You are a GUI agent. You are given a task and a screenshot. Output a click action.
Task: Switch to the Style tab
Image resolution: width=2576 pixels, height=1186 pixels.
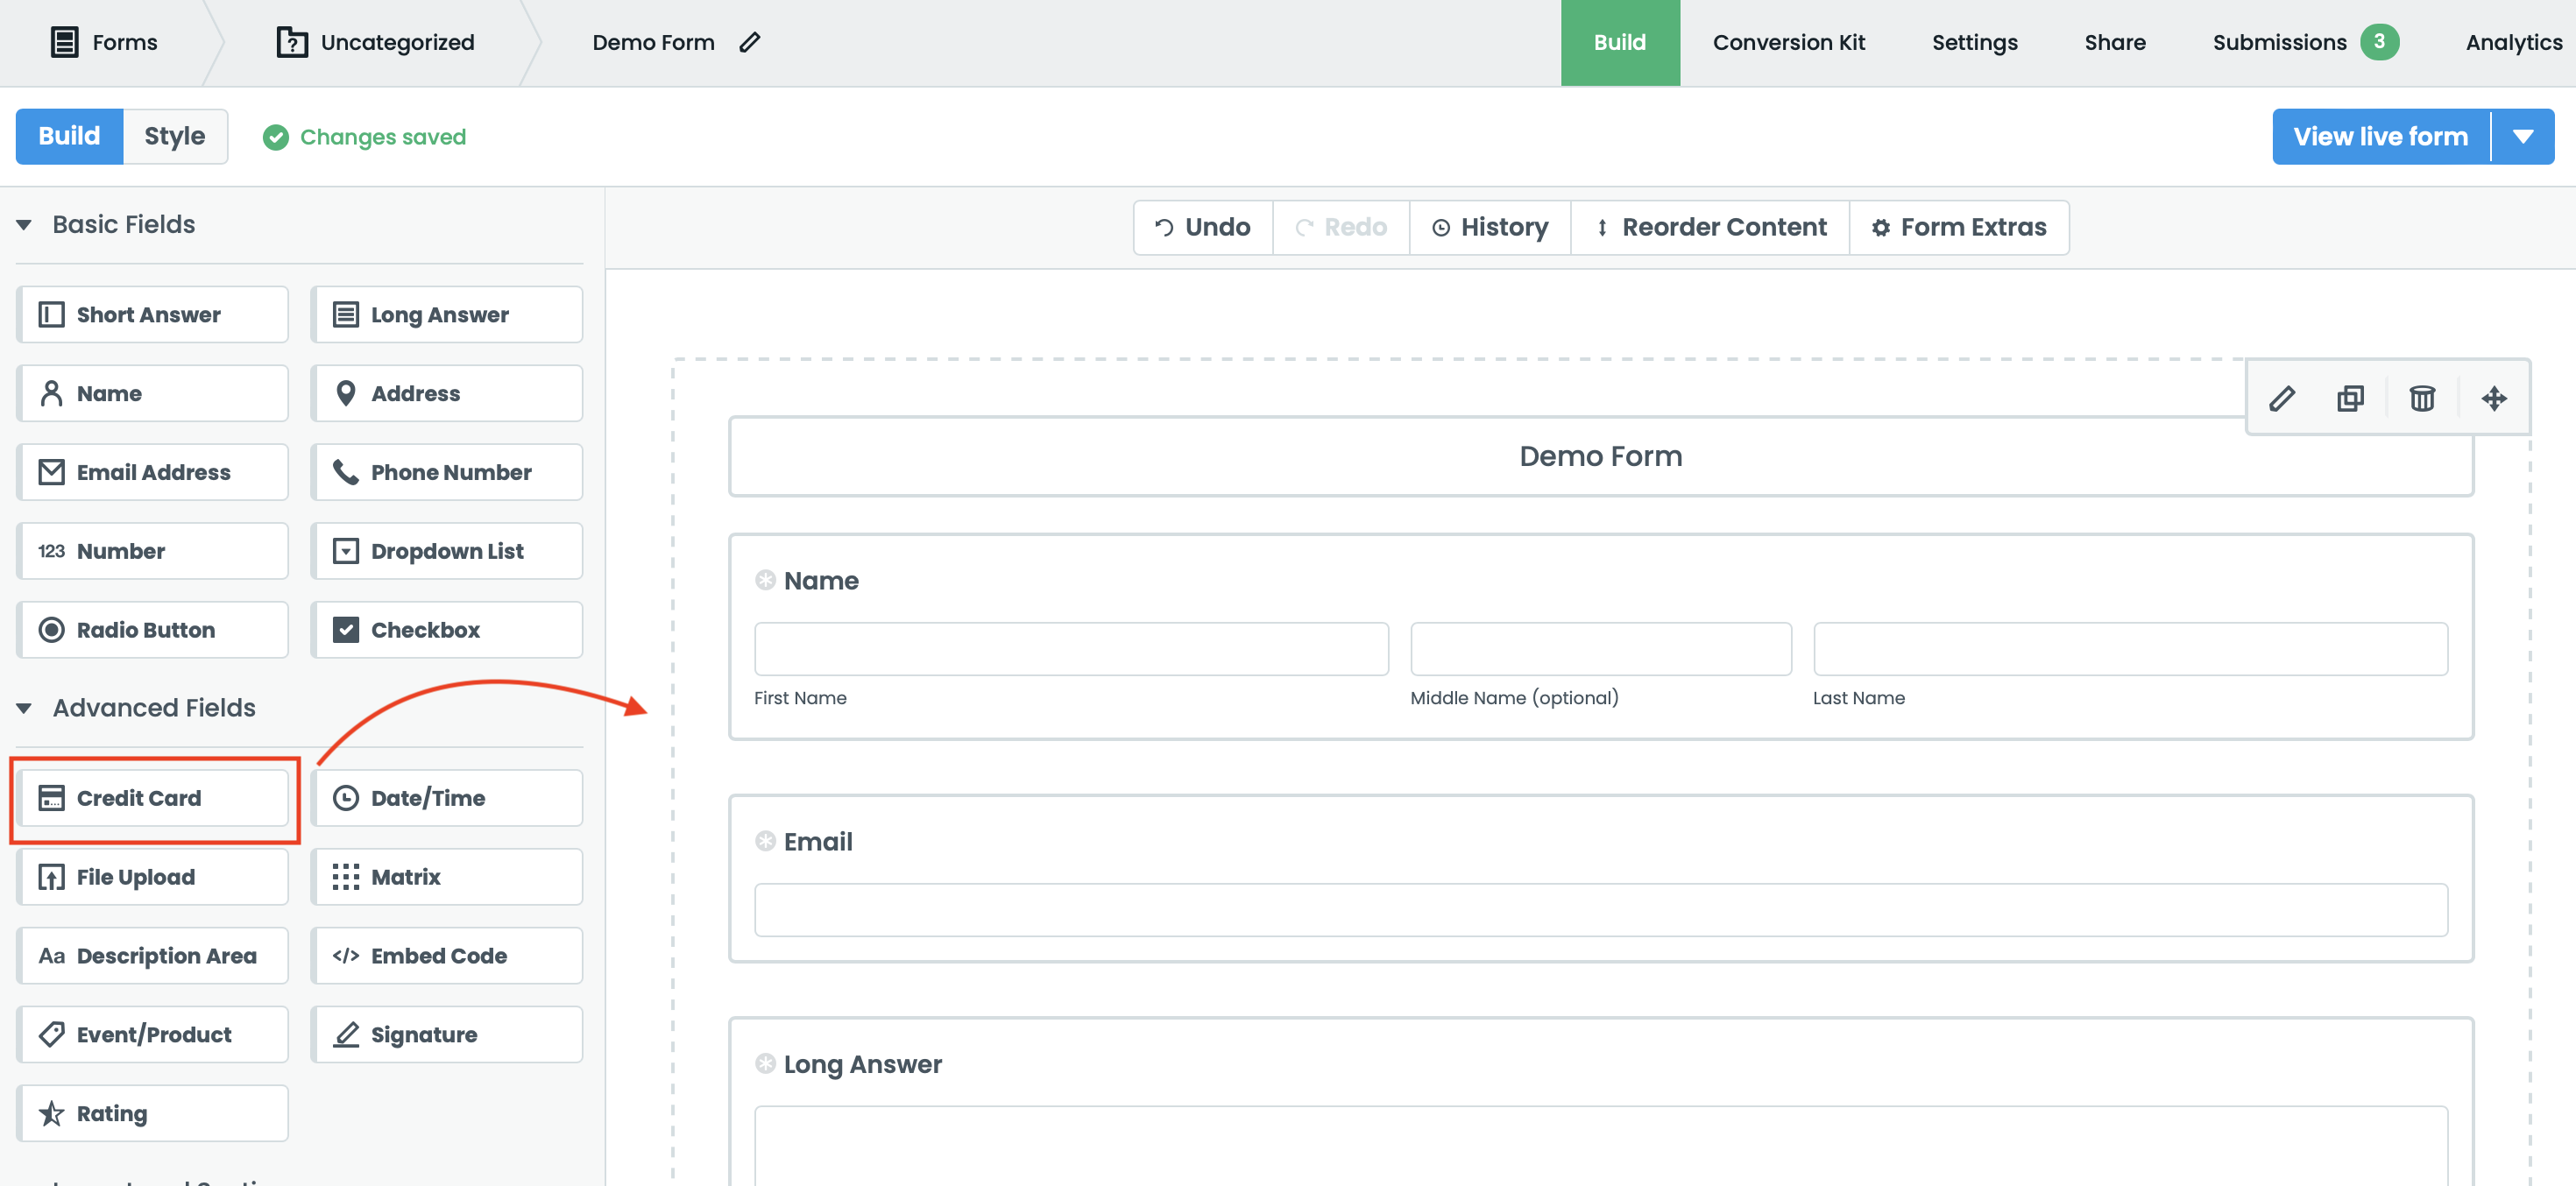point(175,136)
